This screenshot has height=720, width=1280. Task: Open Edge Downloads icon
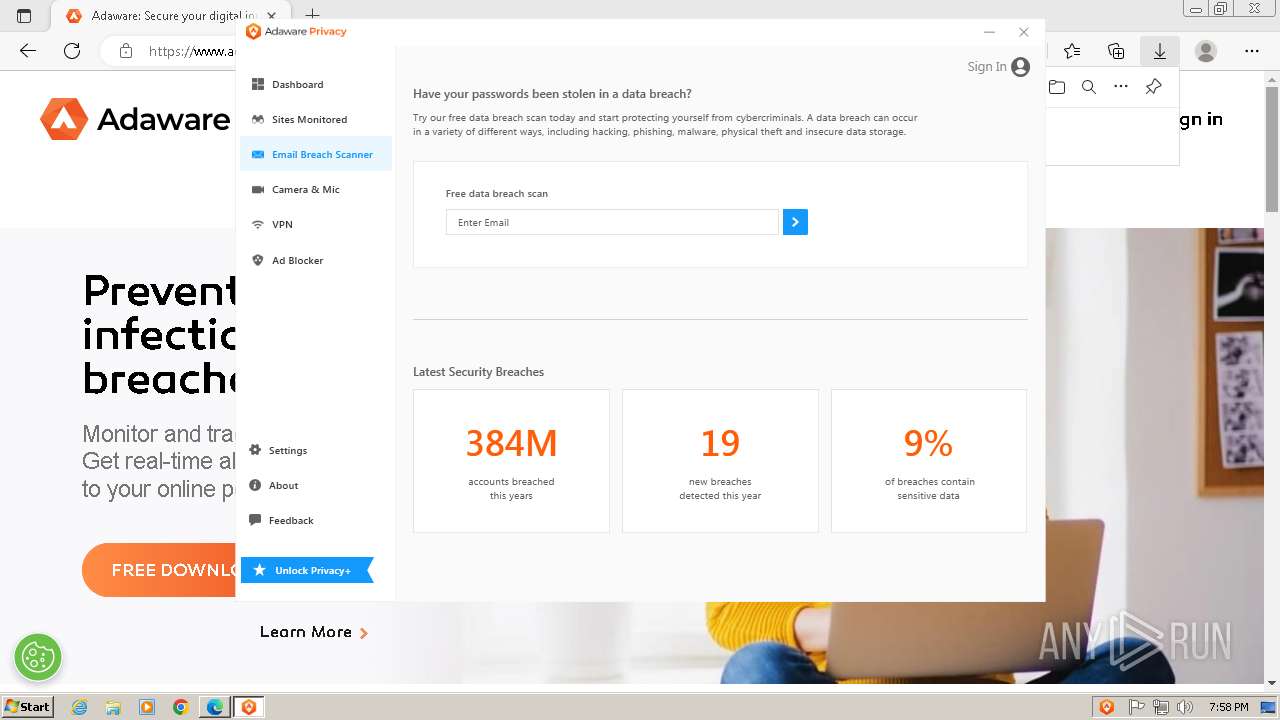coord(1160,51)
